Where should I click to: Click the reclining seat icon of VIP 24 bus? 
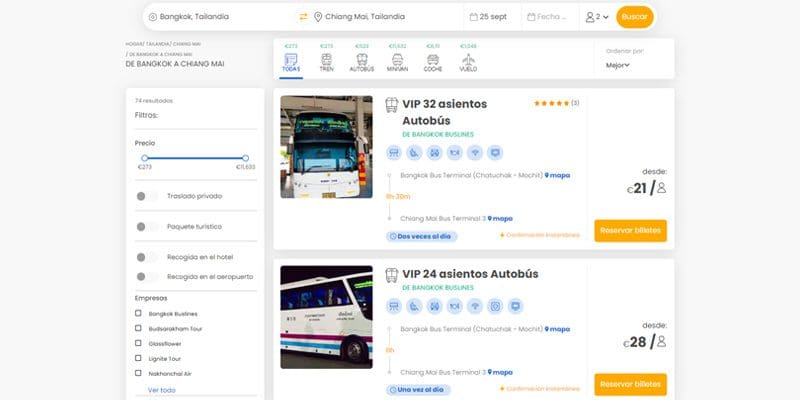pos(414,306)
